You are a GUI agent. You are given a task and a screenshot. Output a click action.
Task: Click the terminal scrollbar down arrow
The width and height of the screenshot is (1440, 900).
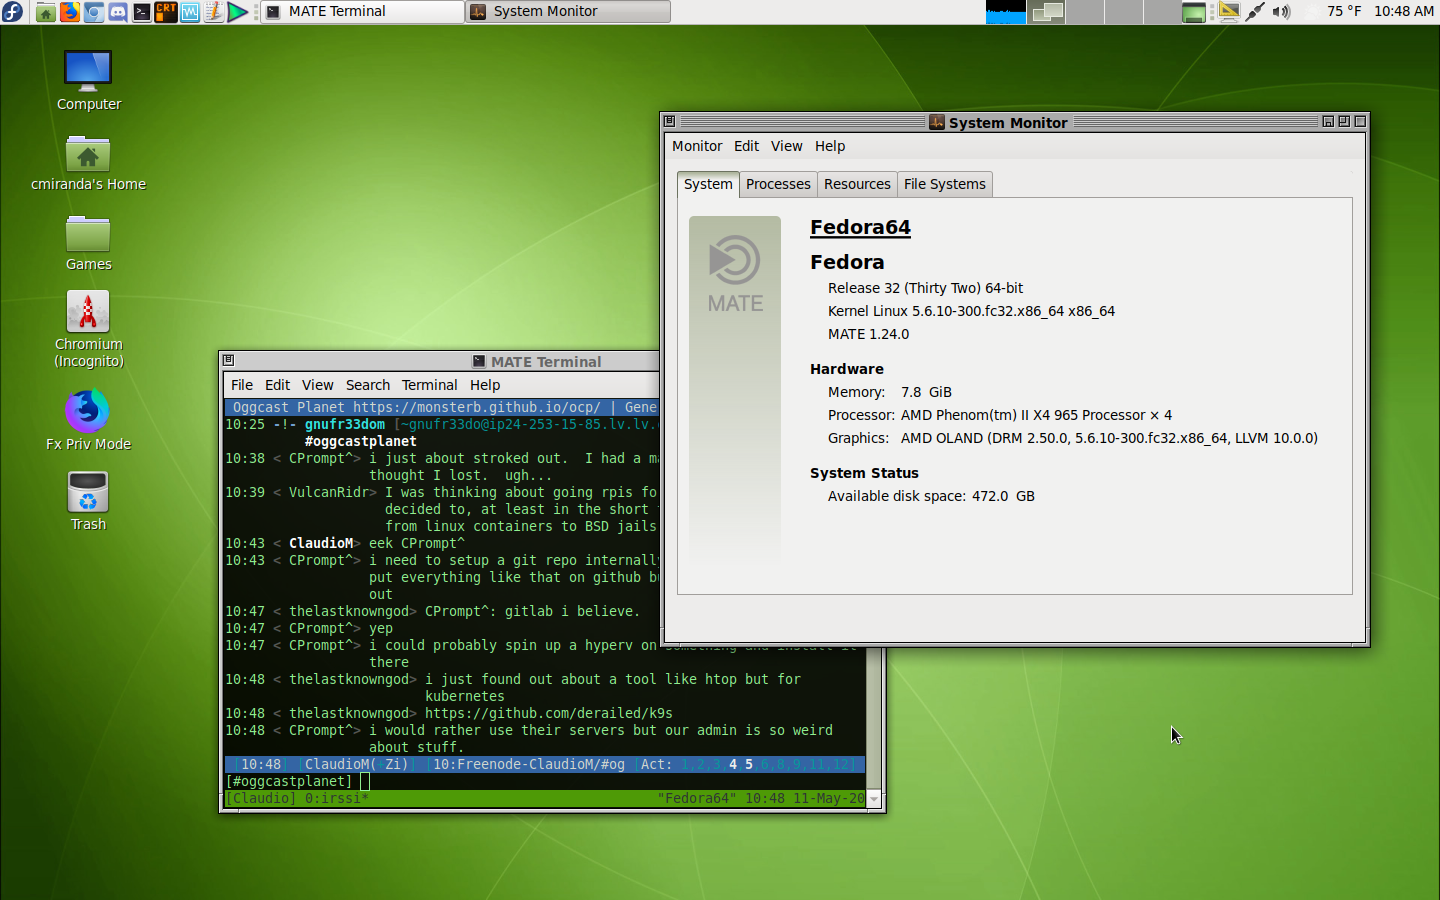tap(874, 799)
